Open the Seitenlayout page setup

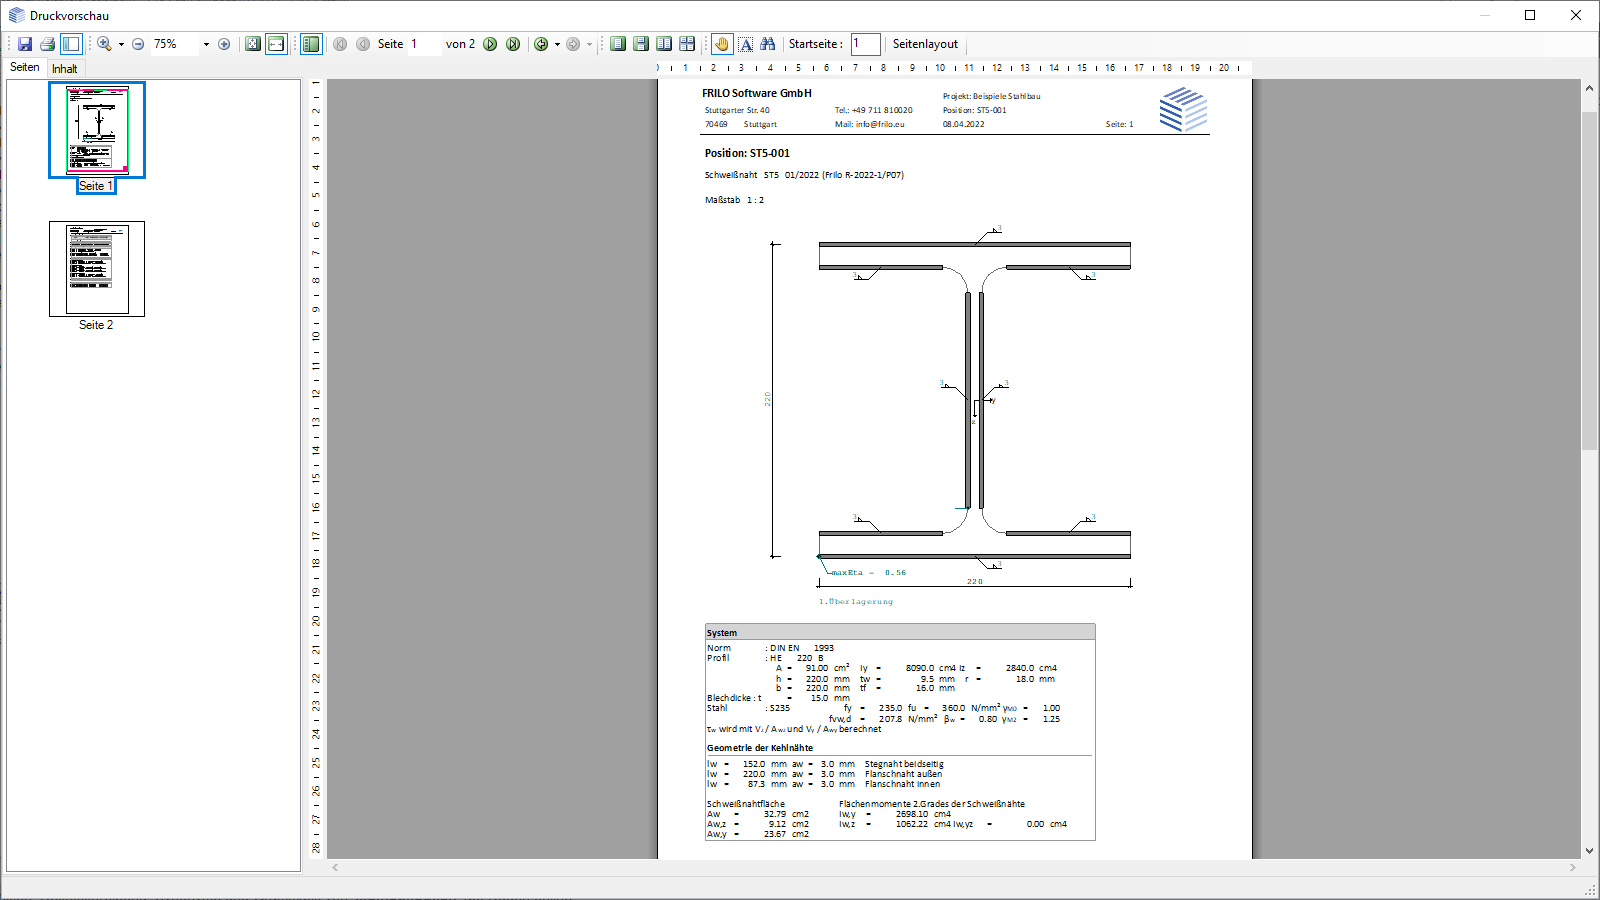point(925,44)
